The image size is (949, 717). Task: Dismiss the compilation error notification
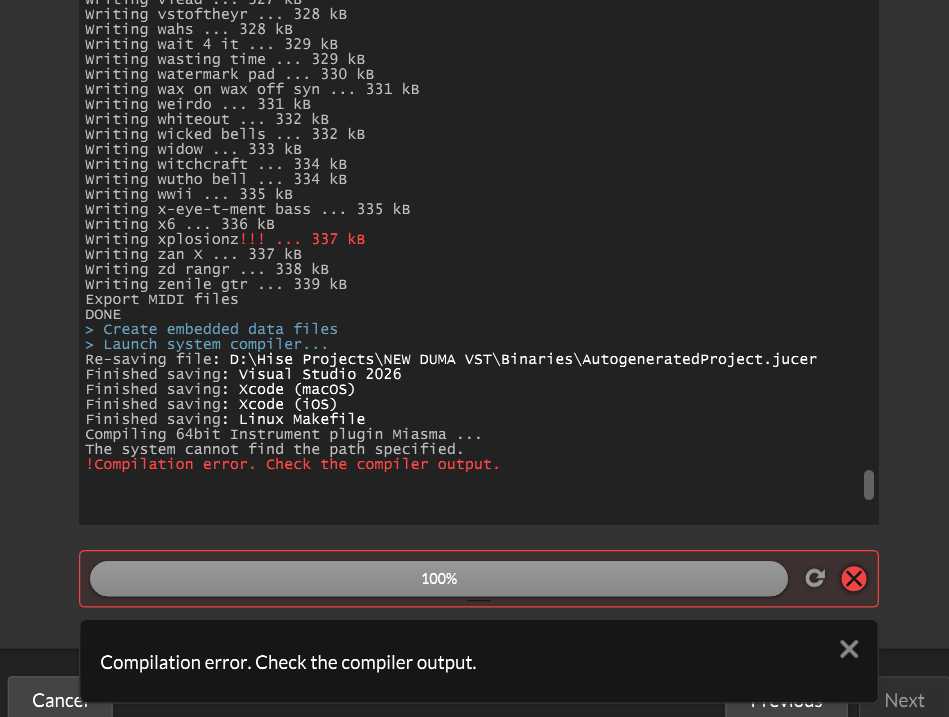(x=849, y=649)
